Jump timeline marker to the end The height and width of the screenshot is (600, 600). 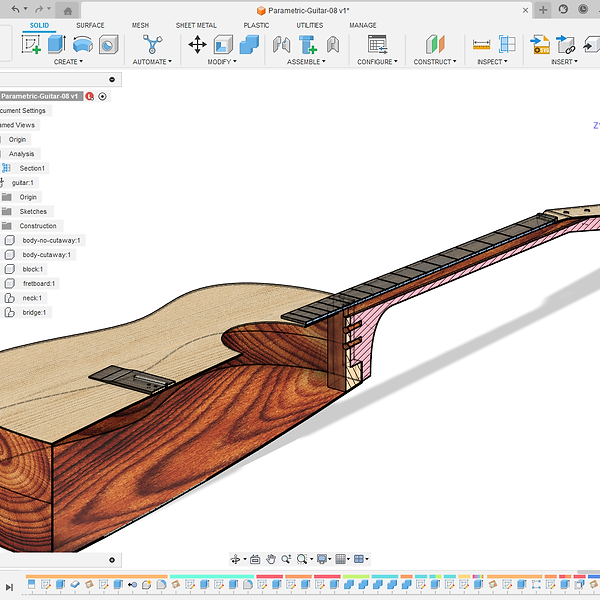pos(10,587)
